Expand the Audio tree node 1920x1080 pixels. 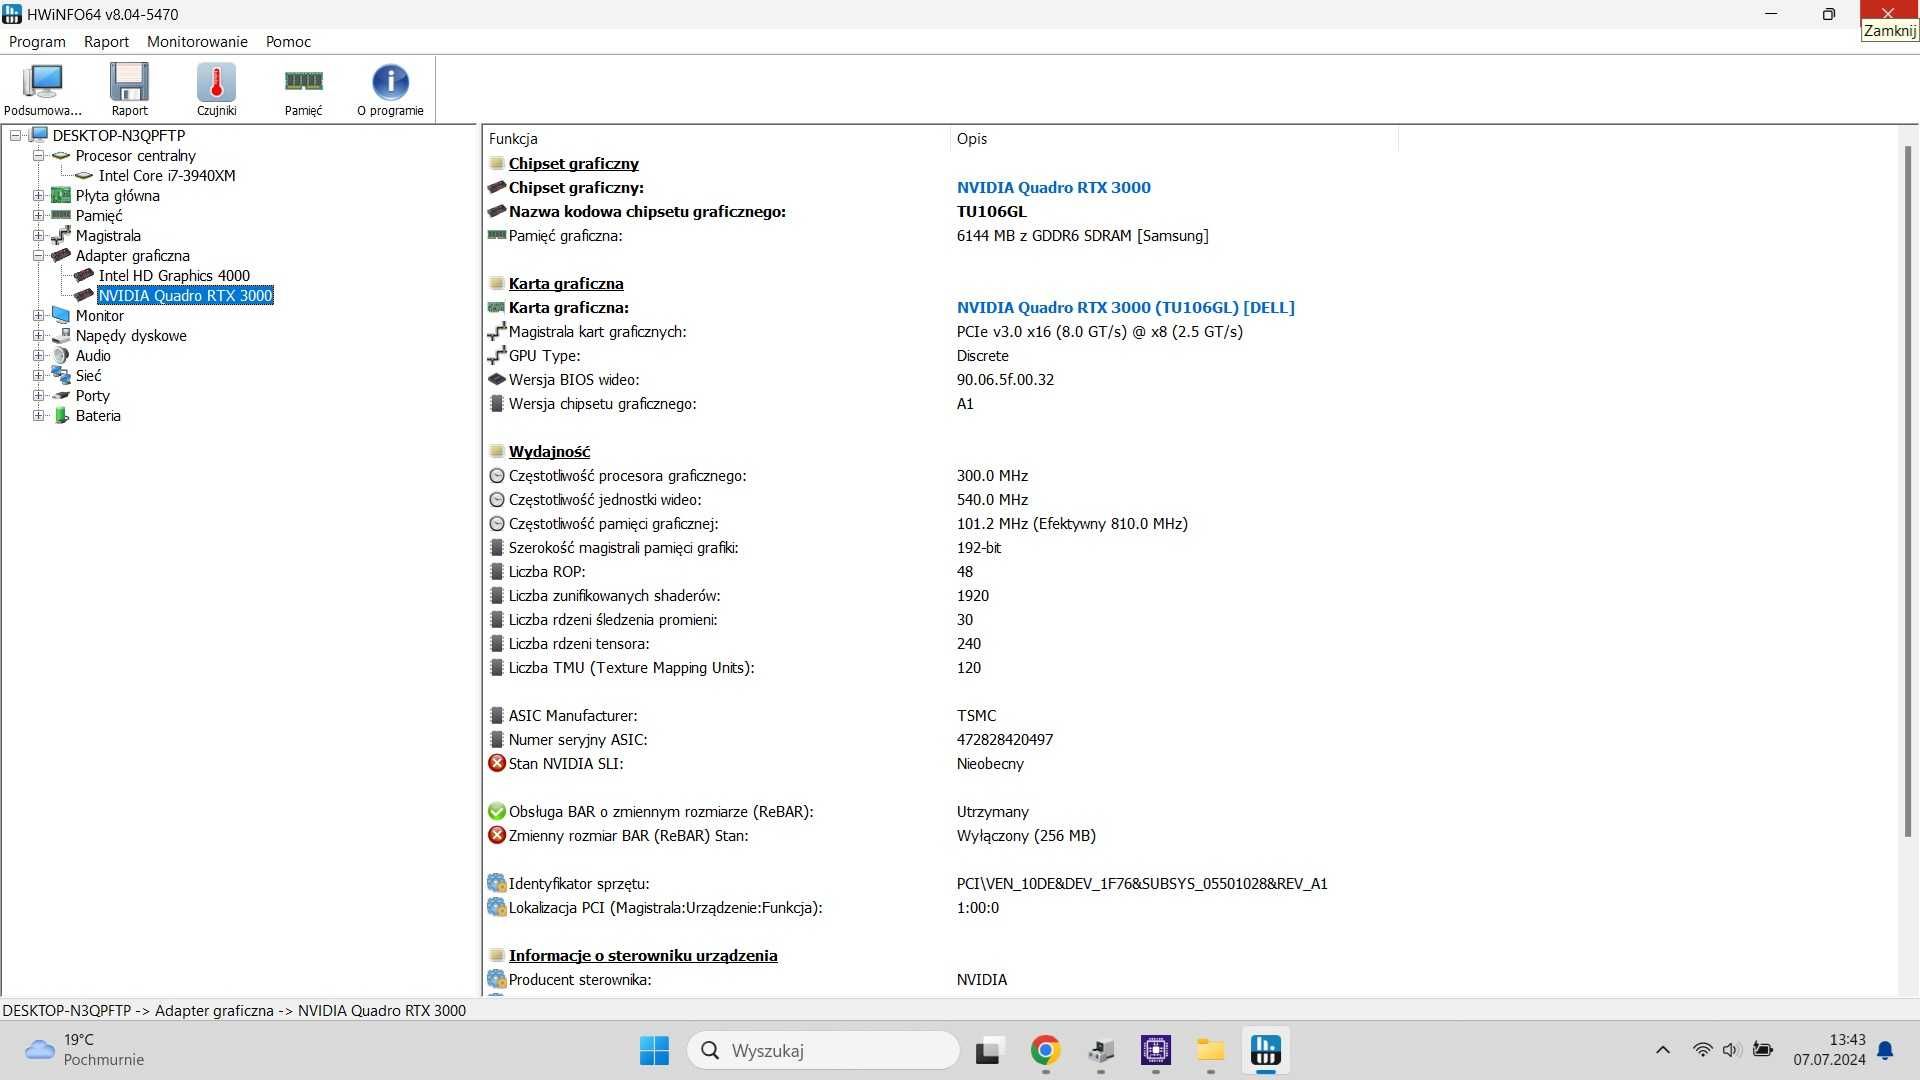38,355
